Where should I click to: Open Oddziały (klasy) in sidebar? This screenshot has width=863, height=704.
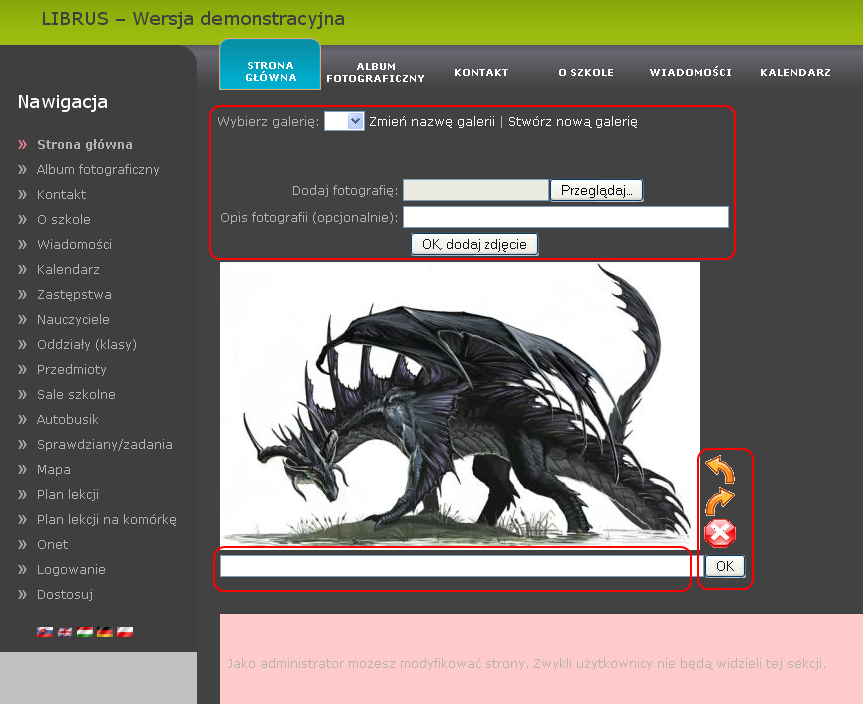tap(87, 345)
